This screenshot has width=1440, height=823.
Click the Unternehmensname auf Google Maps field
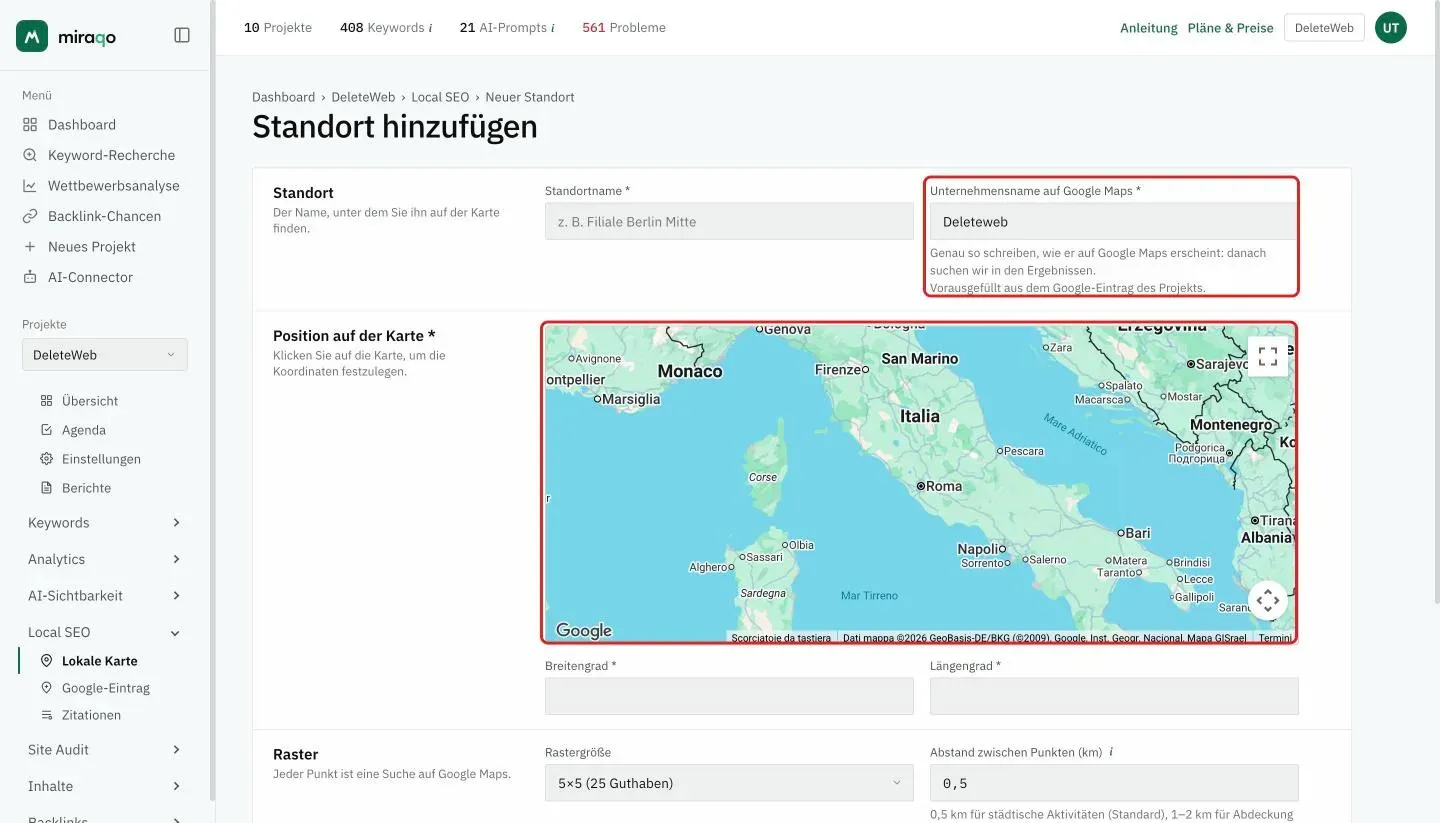point(1114,222)
